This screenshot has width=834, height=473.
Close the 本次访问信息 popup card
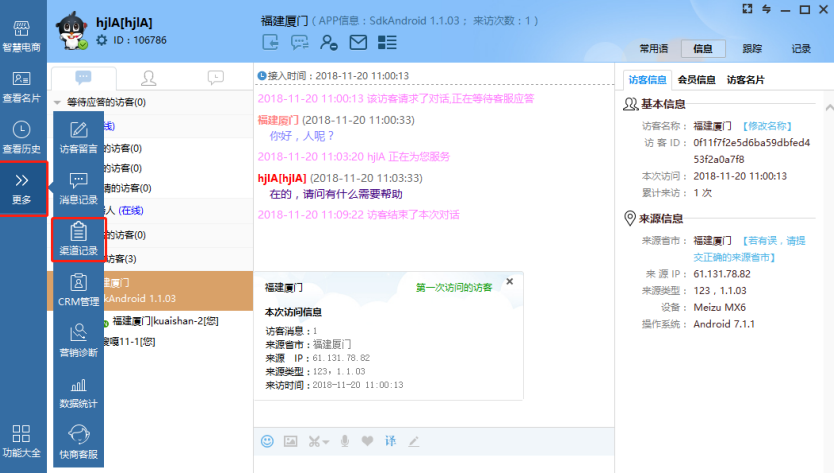coord(510,281)
